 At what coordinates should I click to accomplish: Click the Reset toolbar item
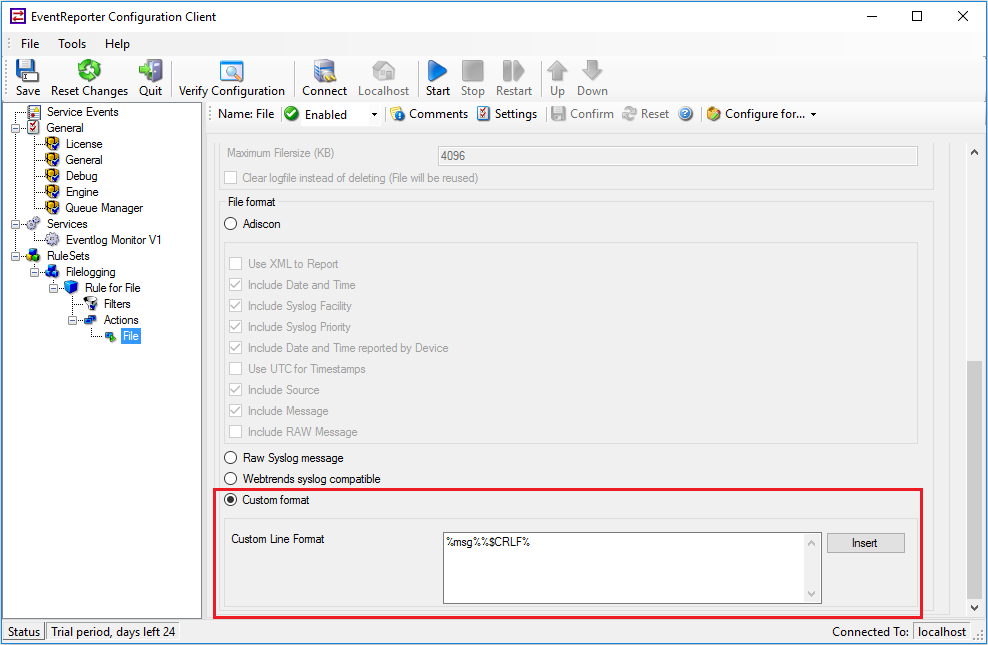click(x=645, y=114)
